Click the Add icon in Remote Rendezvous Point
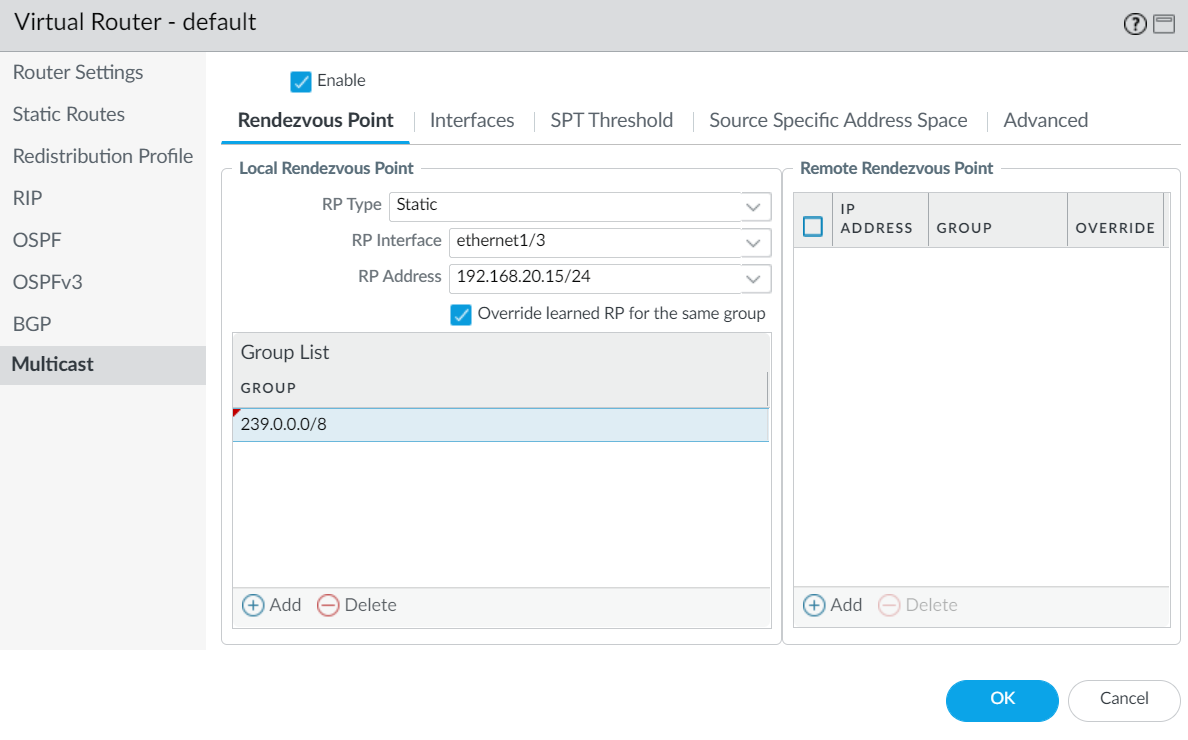This screenshot has width=1188, height=740. (814, 605)
